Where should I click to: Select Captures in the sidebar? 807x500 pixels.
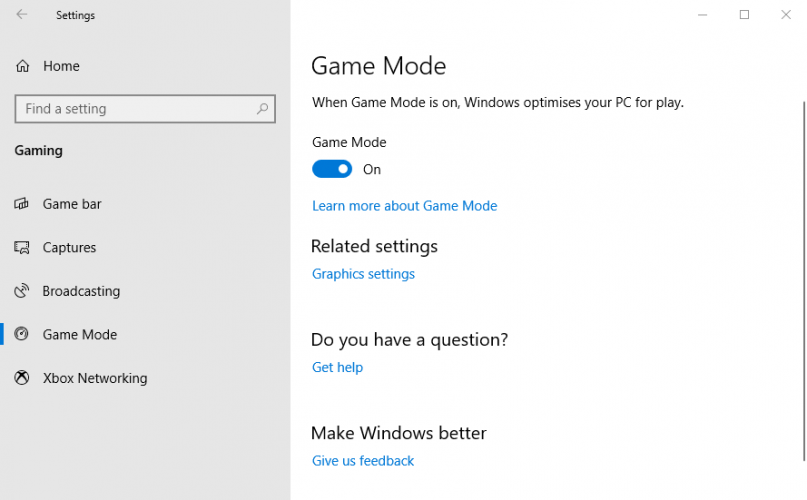pyautogui.click(x=69, y=248)
